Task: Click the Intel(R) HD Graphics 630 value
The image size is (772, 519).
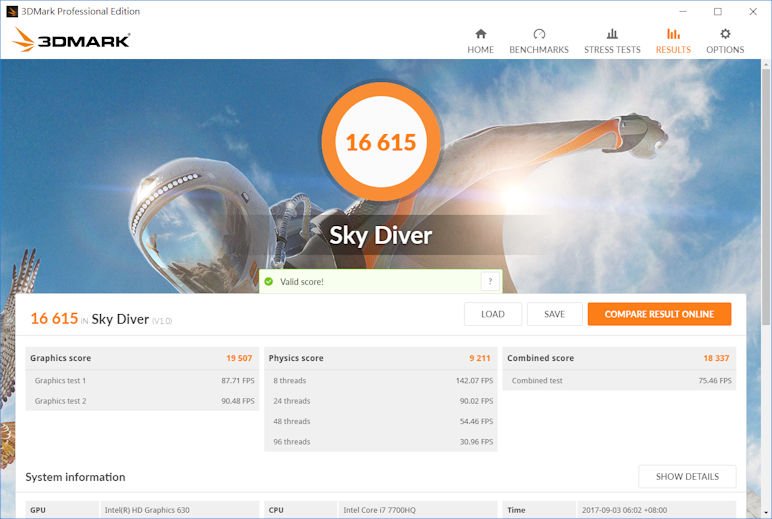Action: [x=147, y=510]
